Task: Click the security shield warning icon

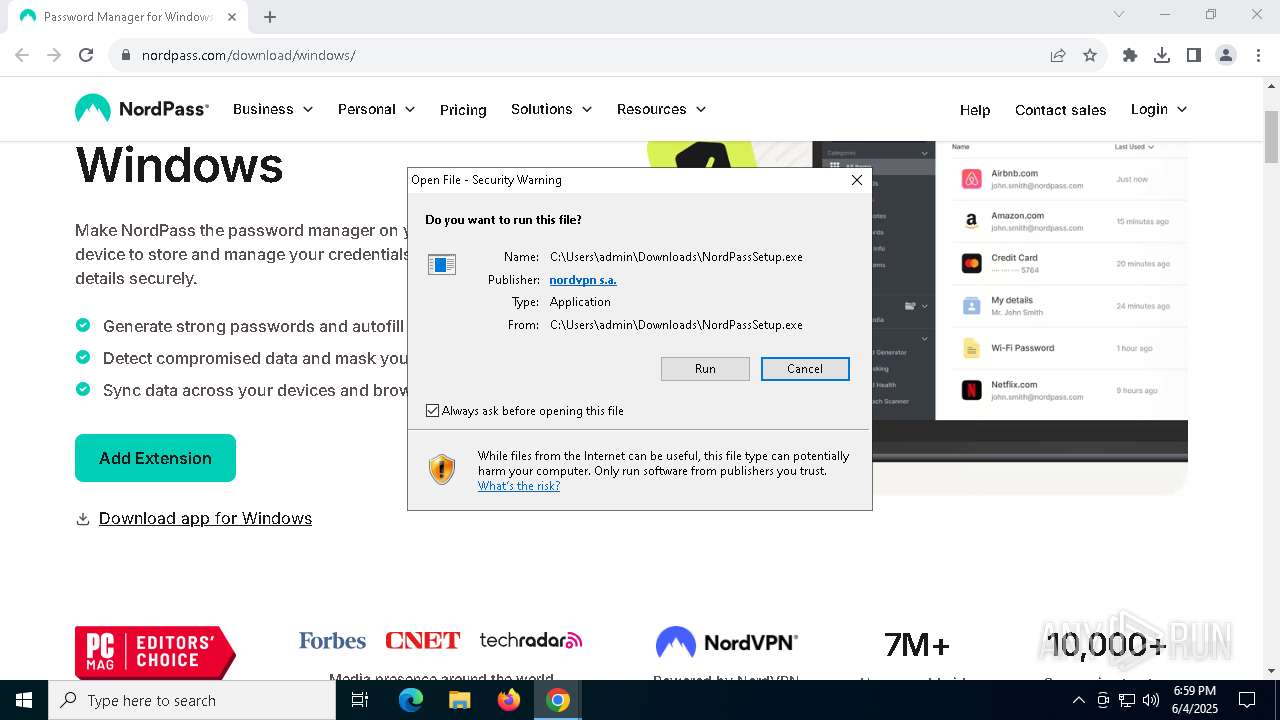Action: (442, 469)
